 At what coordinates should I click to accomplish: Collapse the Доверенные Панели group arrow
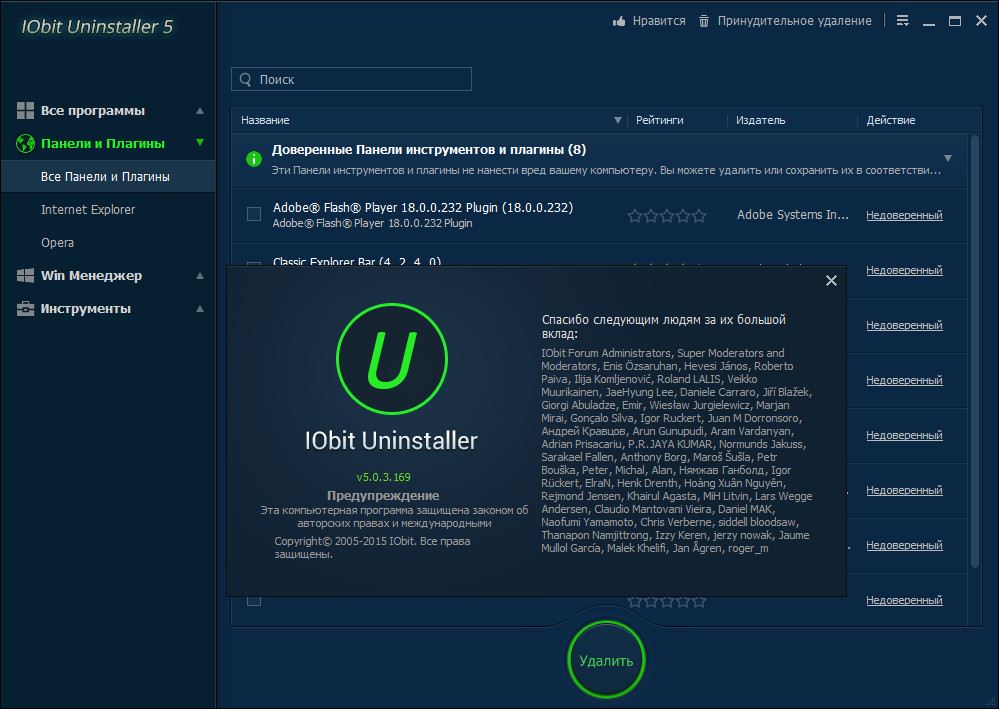[x=947, y=158]
